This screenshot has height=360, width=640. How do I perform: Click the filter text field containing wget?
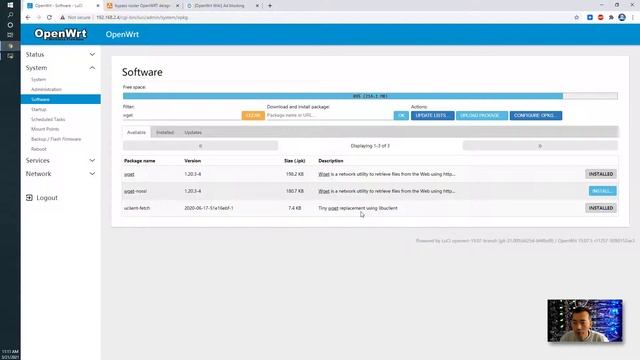pyautogui.click(x=182, y=116)
